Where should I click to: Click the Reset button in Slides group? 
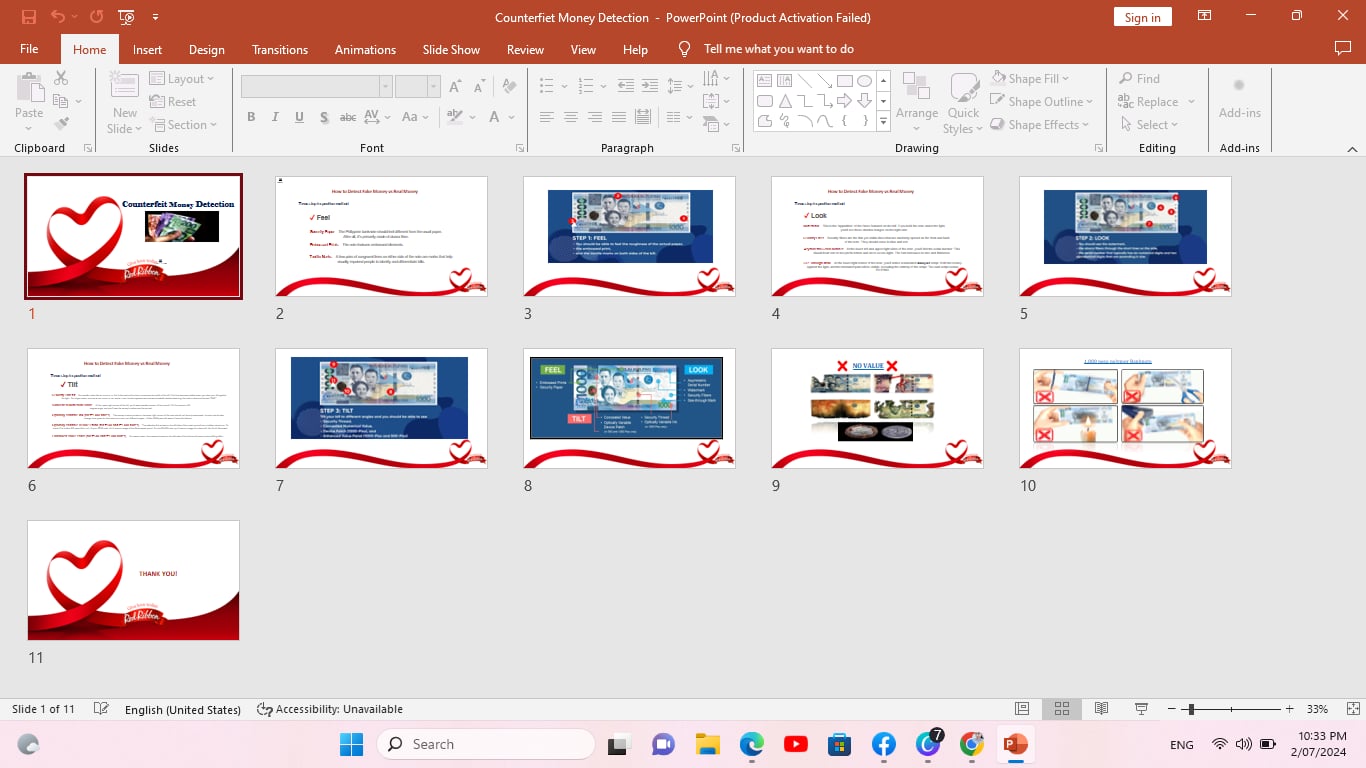coord(173,102)
